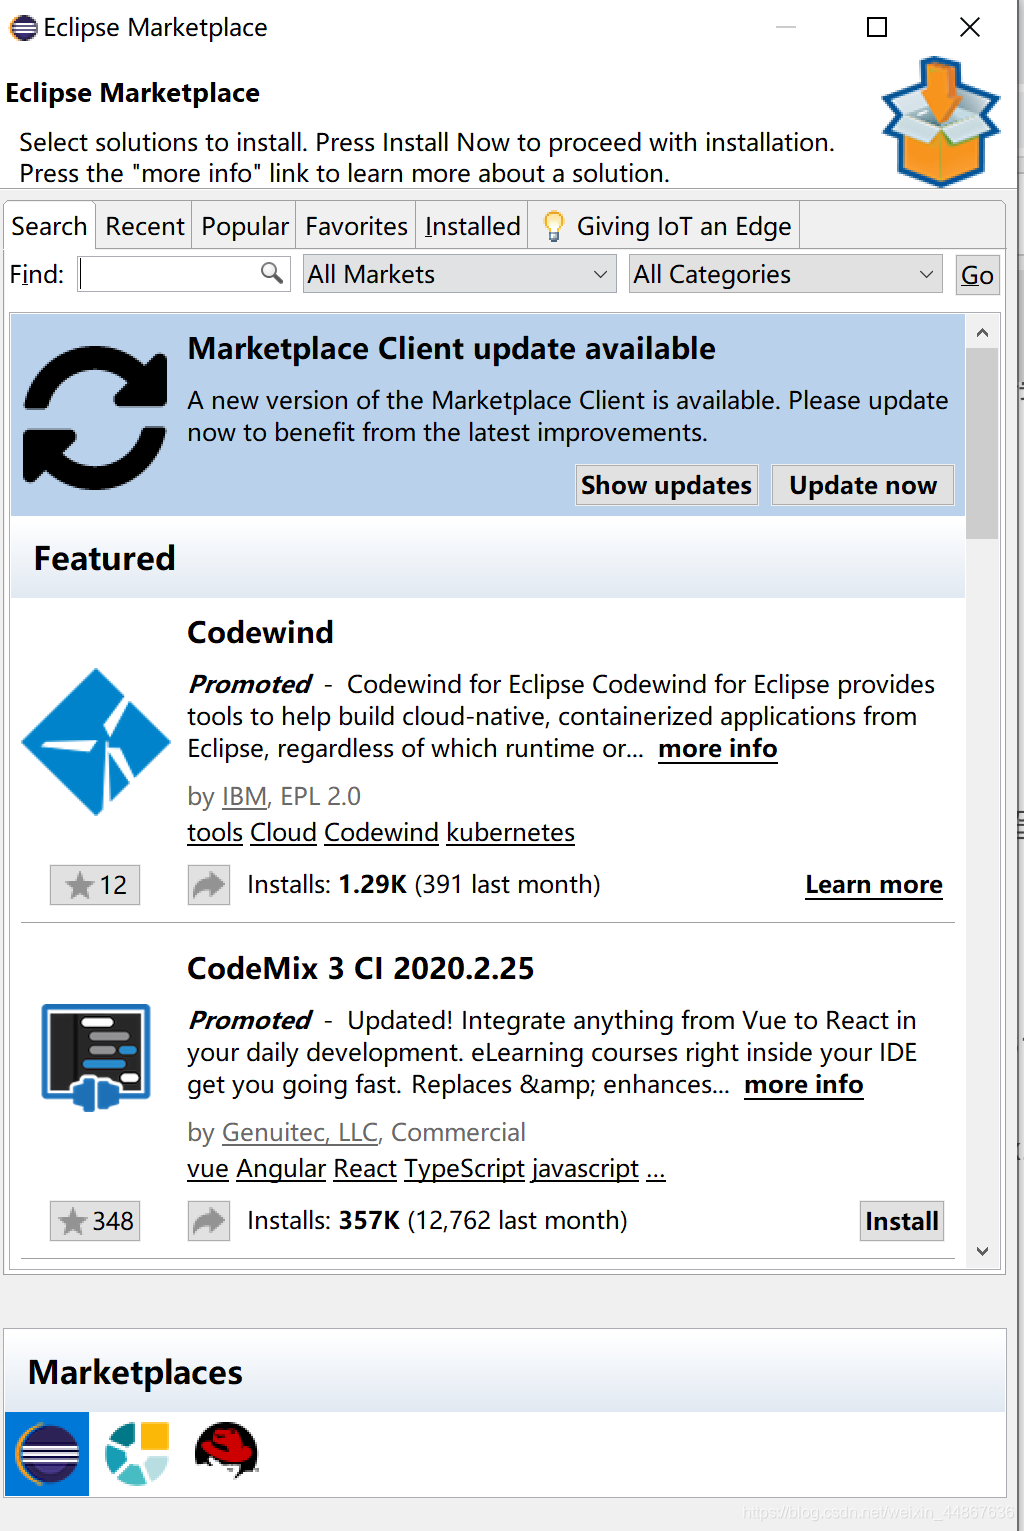Click the kubernetes tag link
Image resolution: width=1024 pixels, height=1531 pixels.
tap(510, 833)
